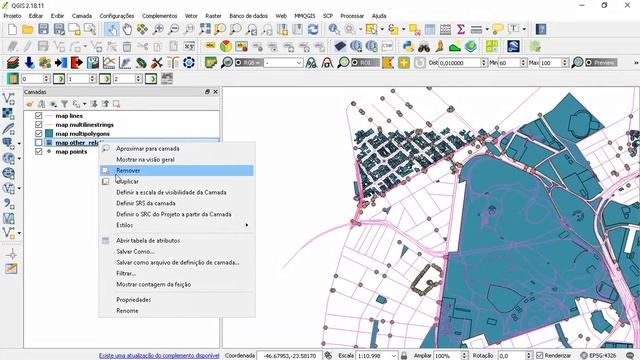Screen dimensions: 640x360
Task: Open the text annotation dropdown arrow
Action: coord(524,29)
